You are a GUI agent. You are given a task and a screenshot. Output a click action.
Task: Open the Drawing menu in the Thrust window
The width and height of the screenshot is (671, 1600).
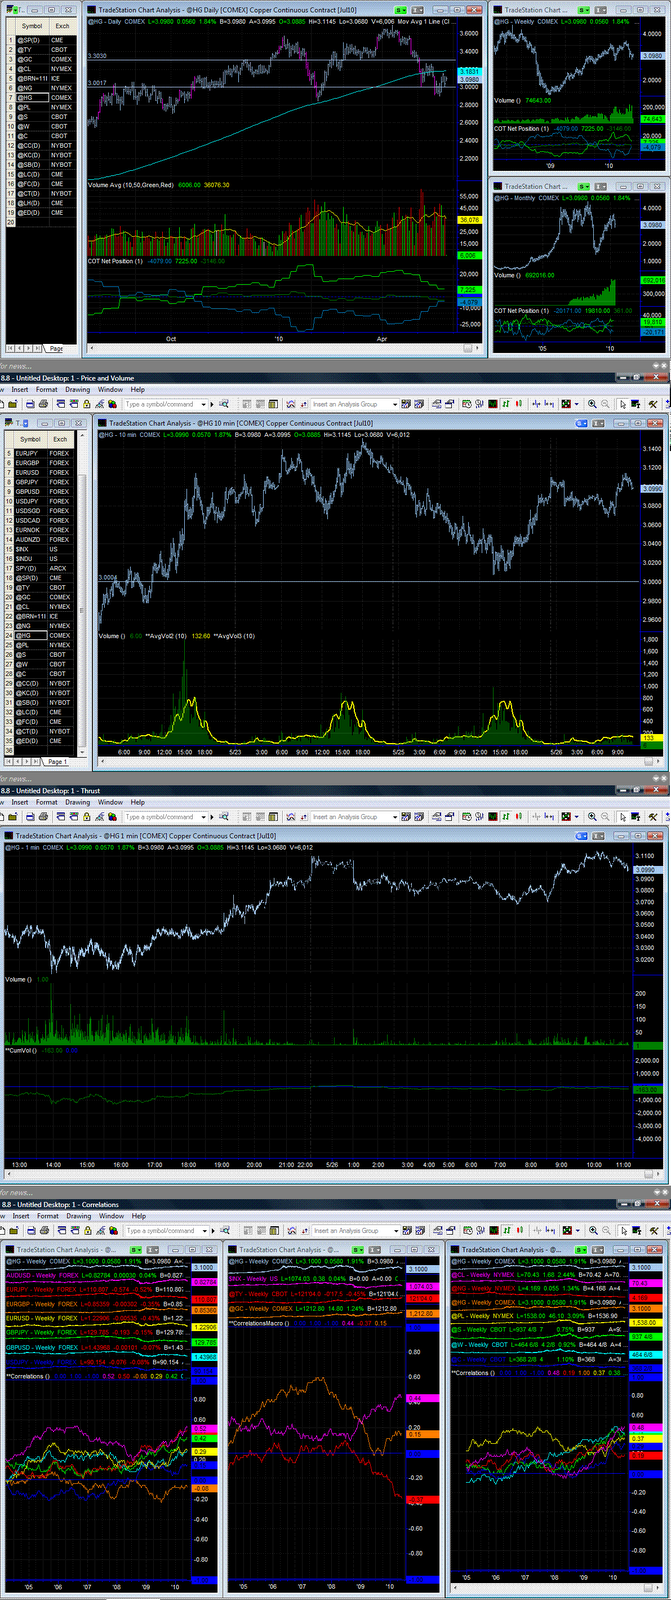tap(77, 802)
